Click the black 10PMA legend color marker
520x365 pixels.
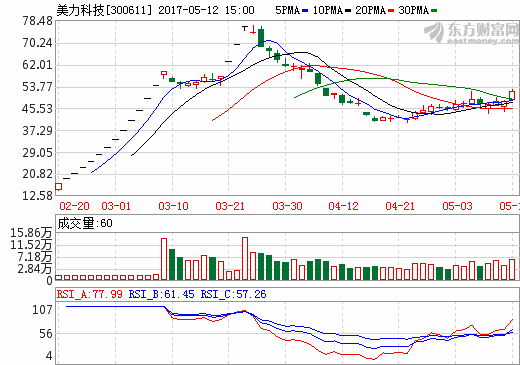[x=348, y=11]
